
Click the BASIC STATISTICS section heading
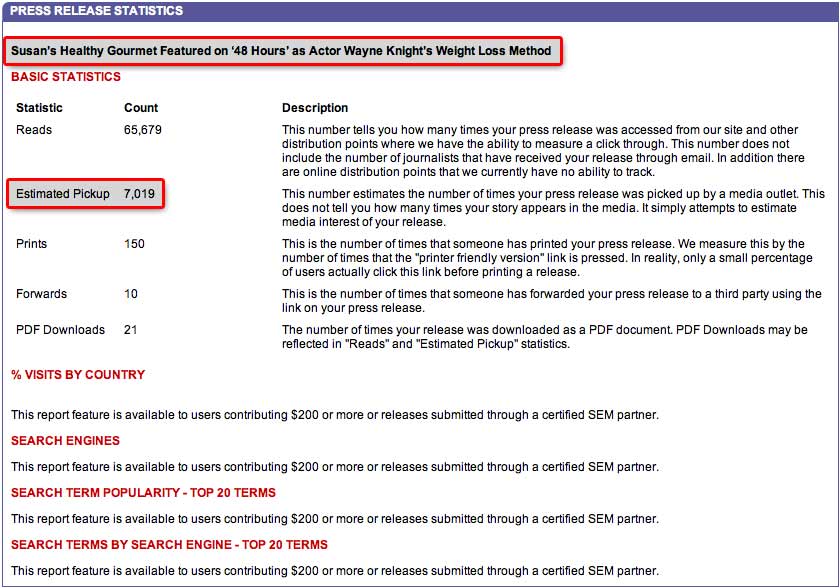coord(66,77)
